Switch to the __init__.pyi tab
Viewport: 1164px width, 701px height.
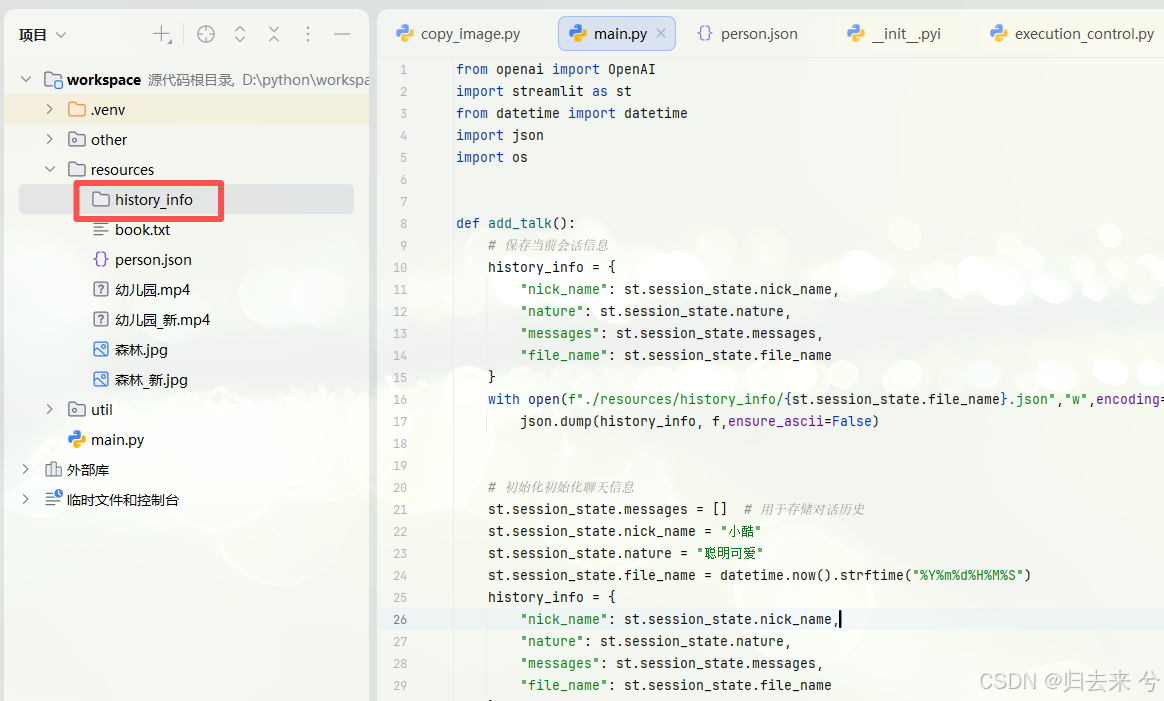pos(895,33)
